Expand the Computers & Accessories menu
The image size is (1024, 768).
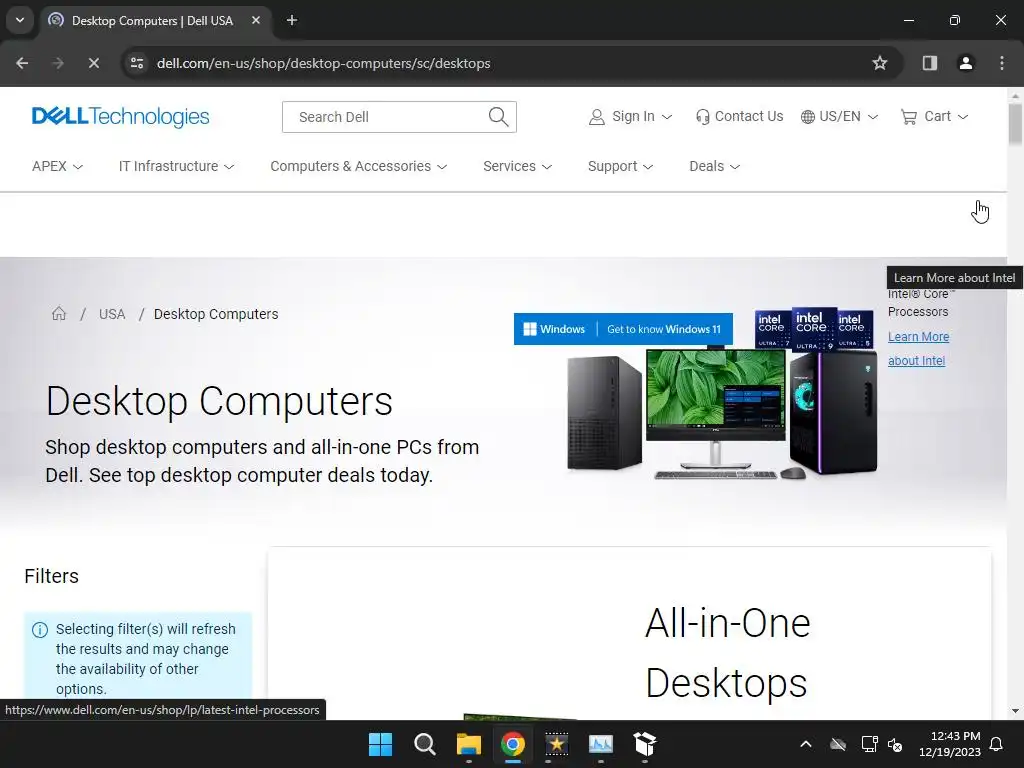pyautogui.click(x=359, y=166)
